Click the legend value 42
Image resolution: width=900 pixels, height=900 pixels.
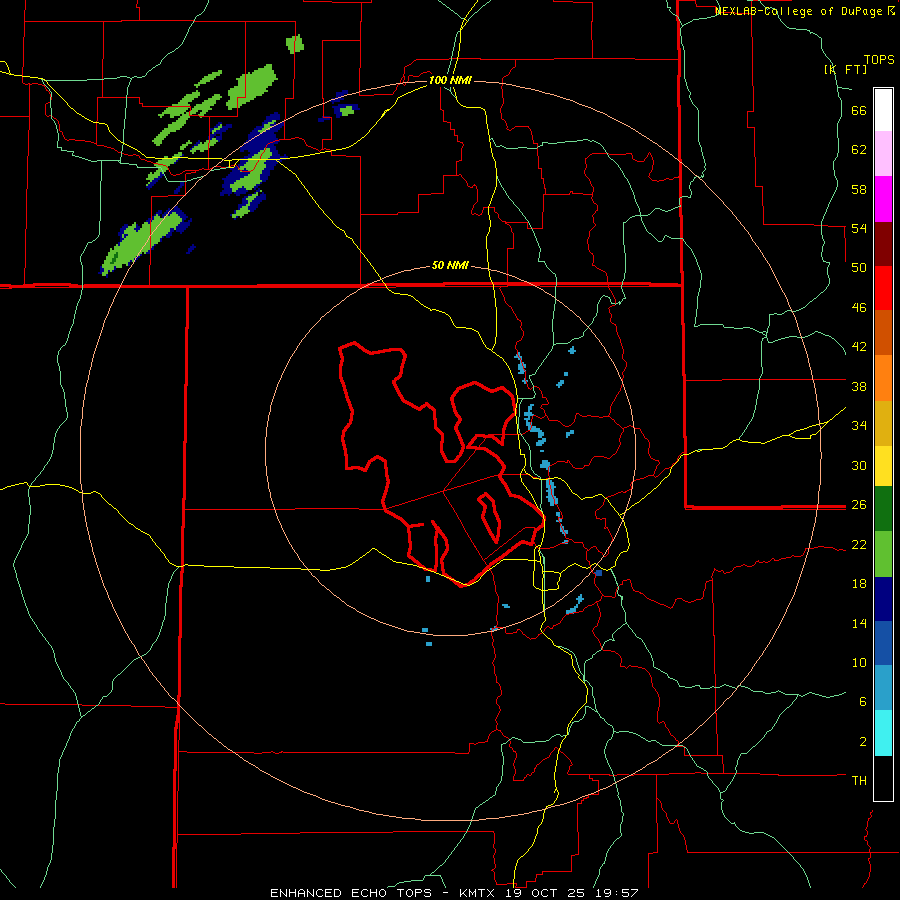pyautogui.click(x=859, y=347)
